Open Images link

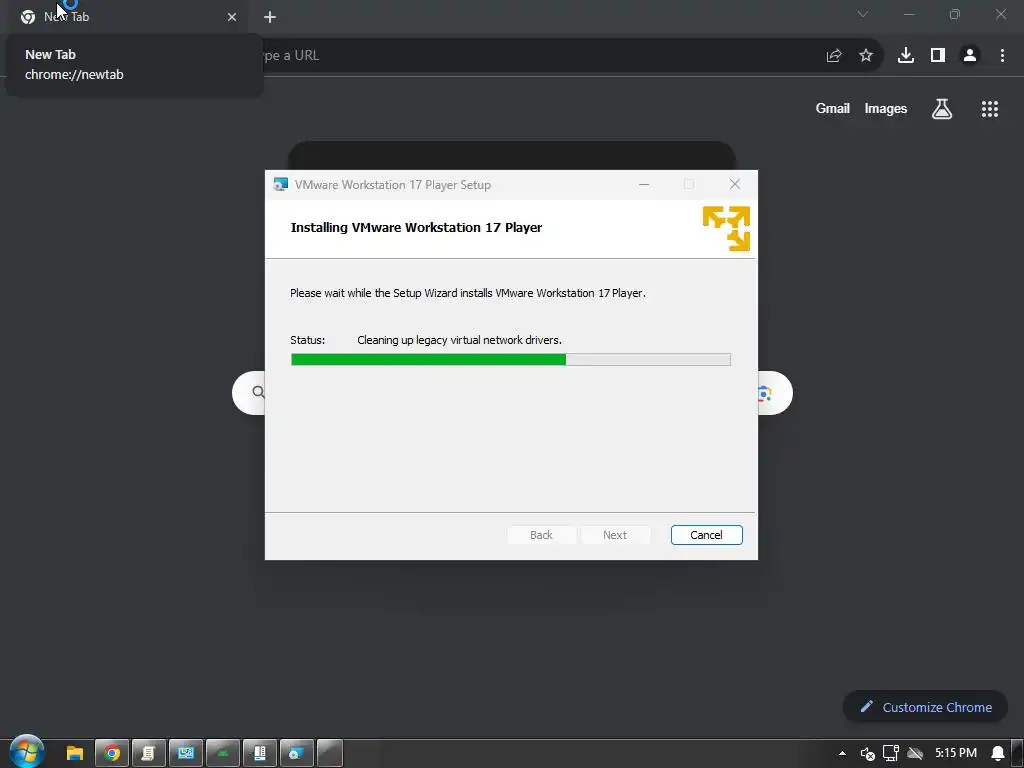pyautogui.click(x=886, y=108)
